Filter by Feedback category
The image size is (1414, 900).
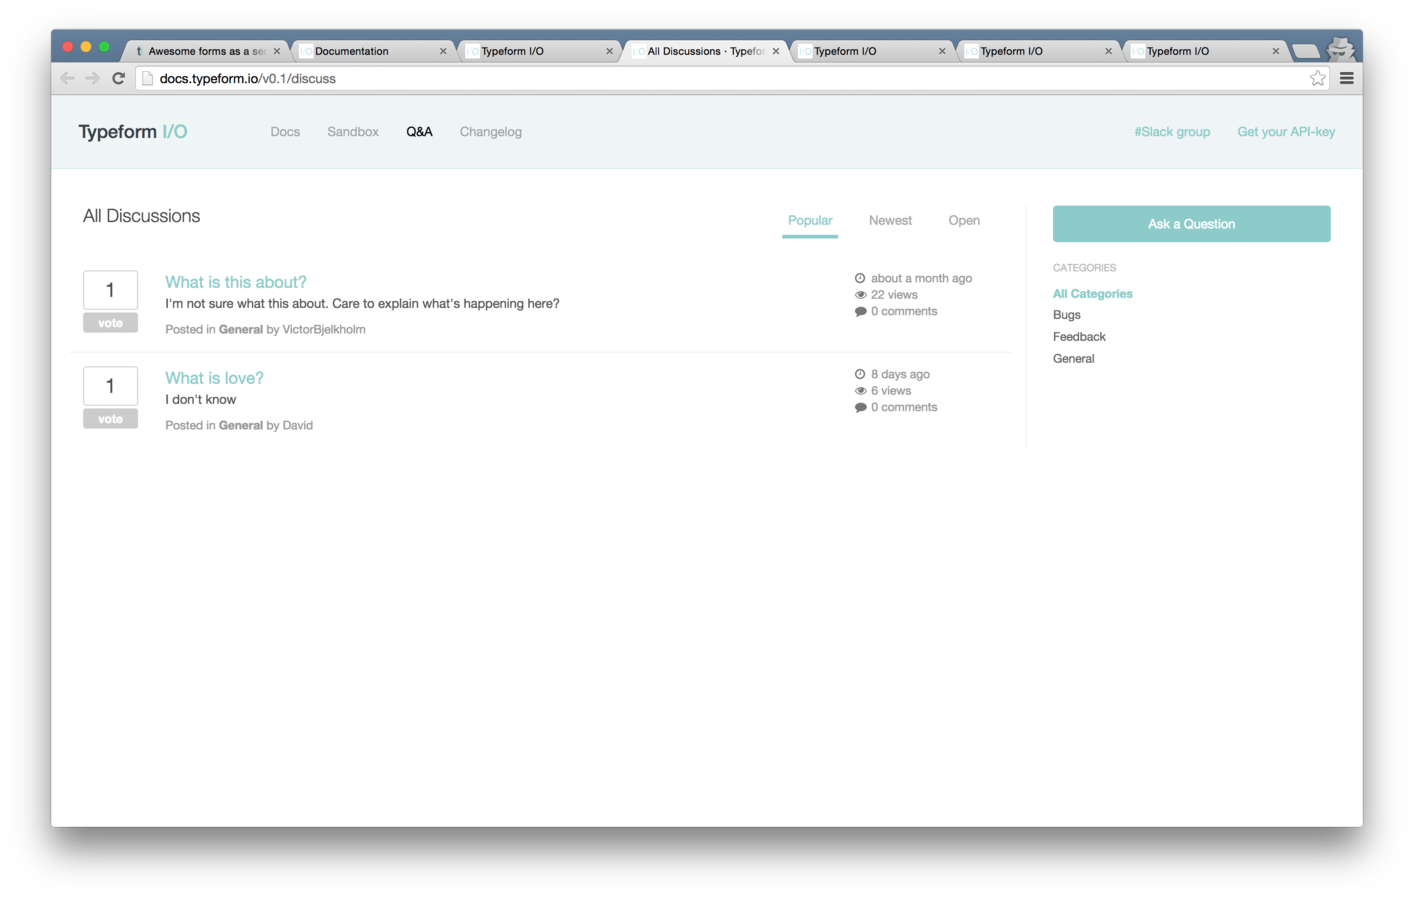pyautogui.click(x=1079, y=337)
